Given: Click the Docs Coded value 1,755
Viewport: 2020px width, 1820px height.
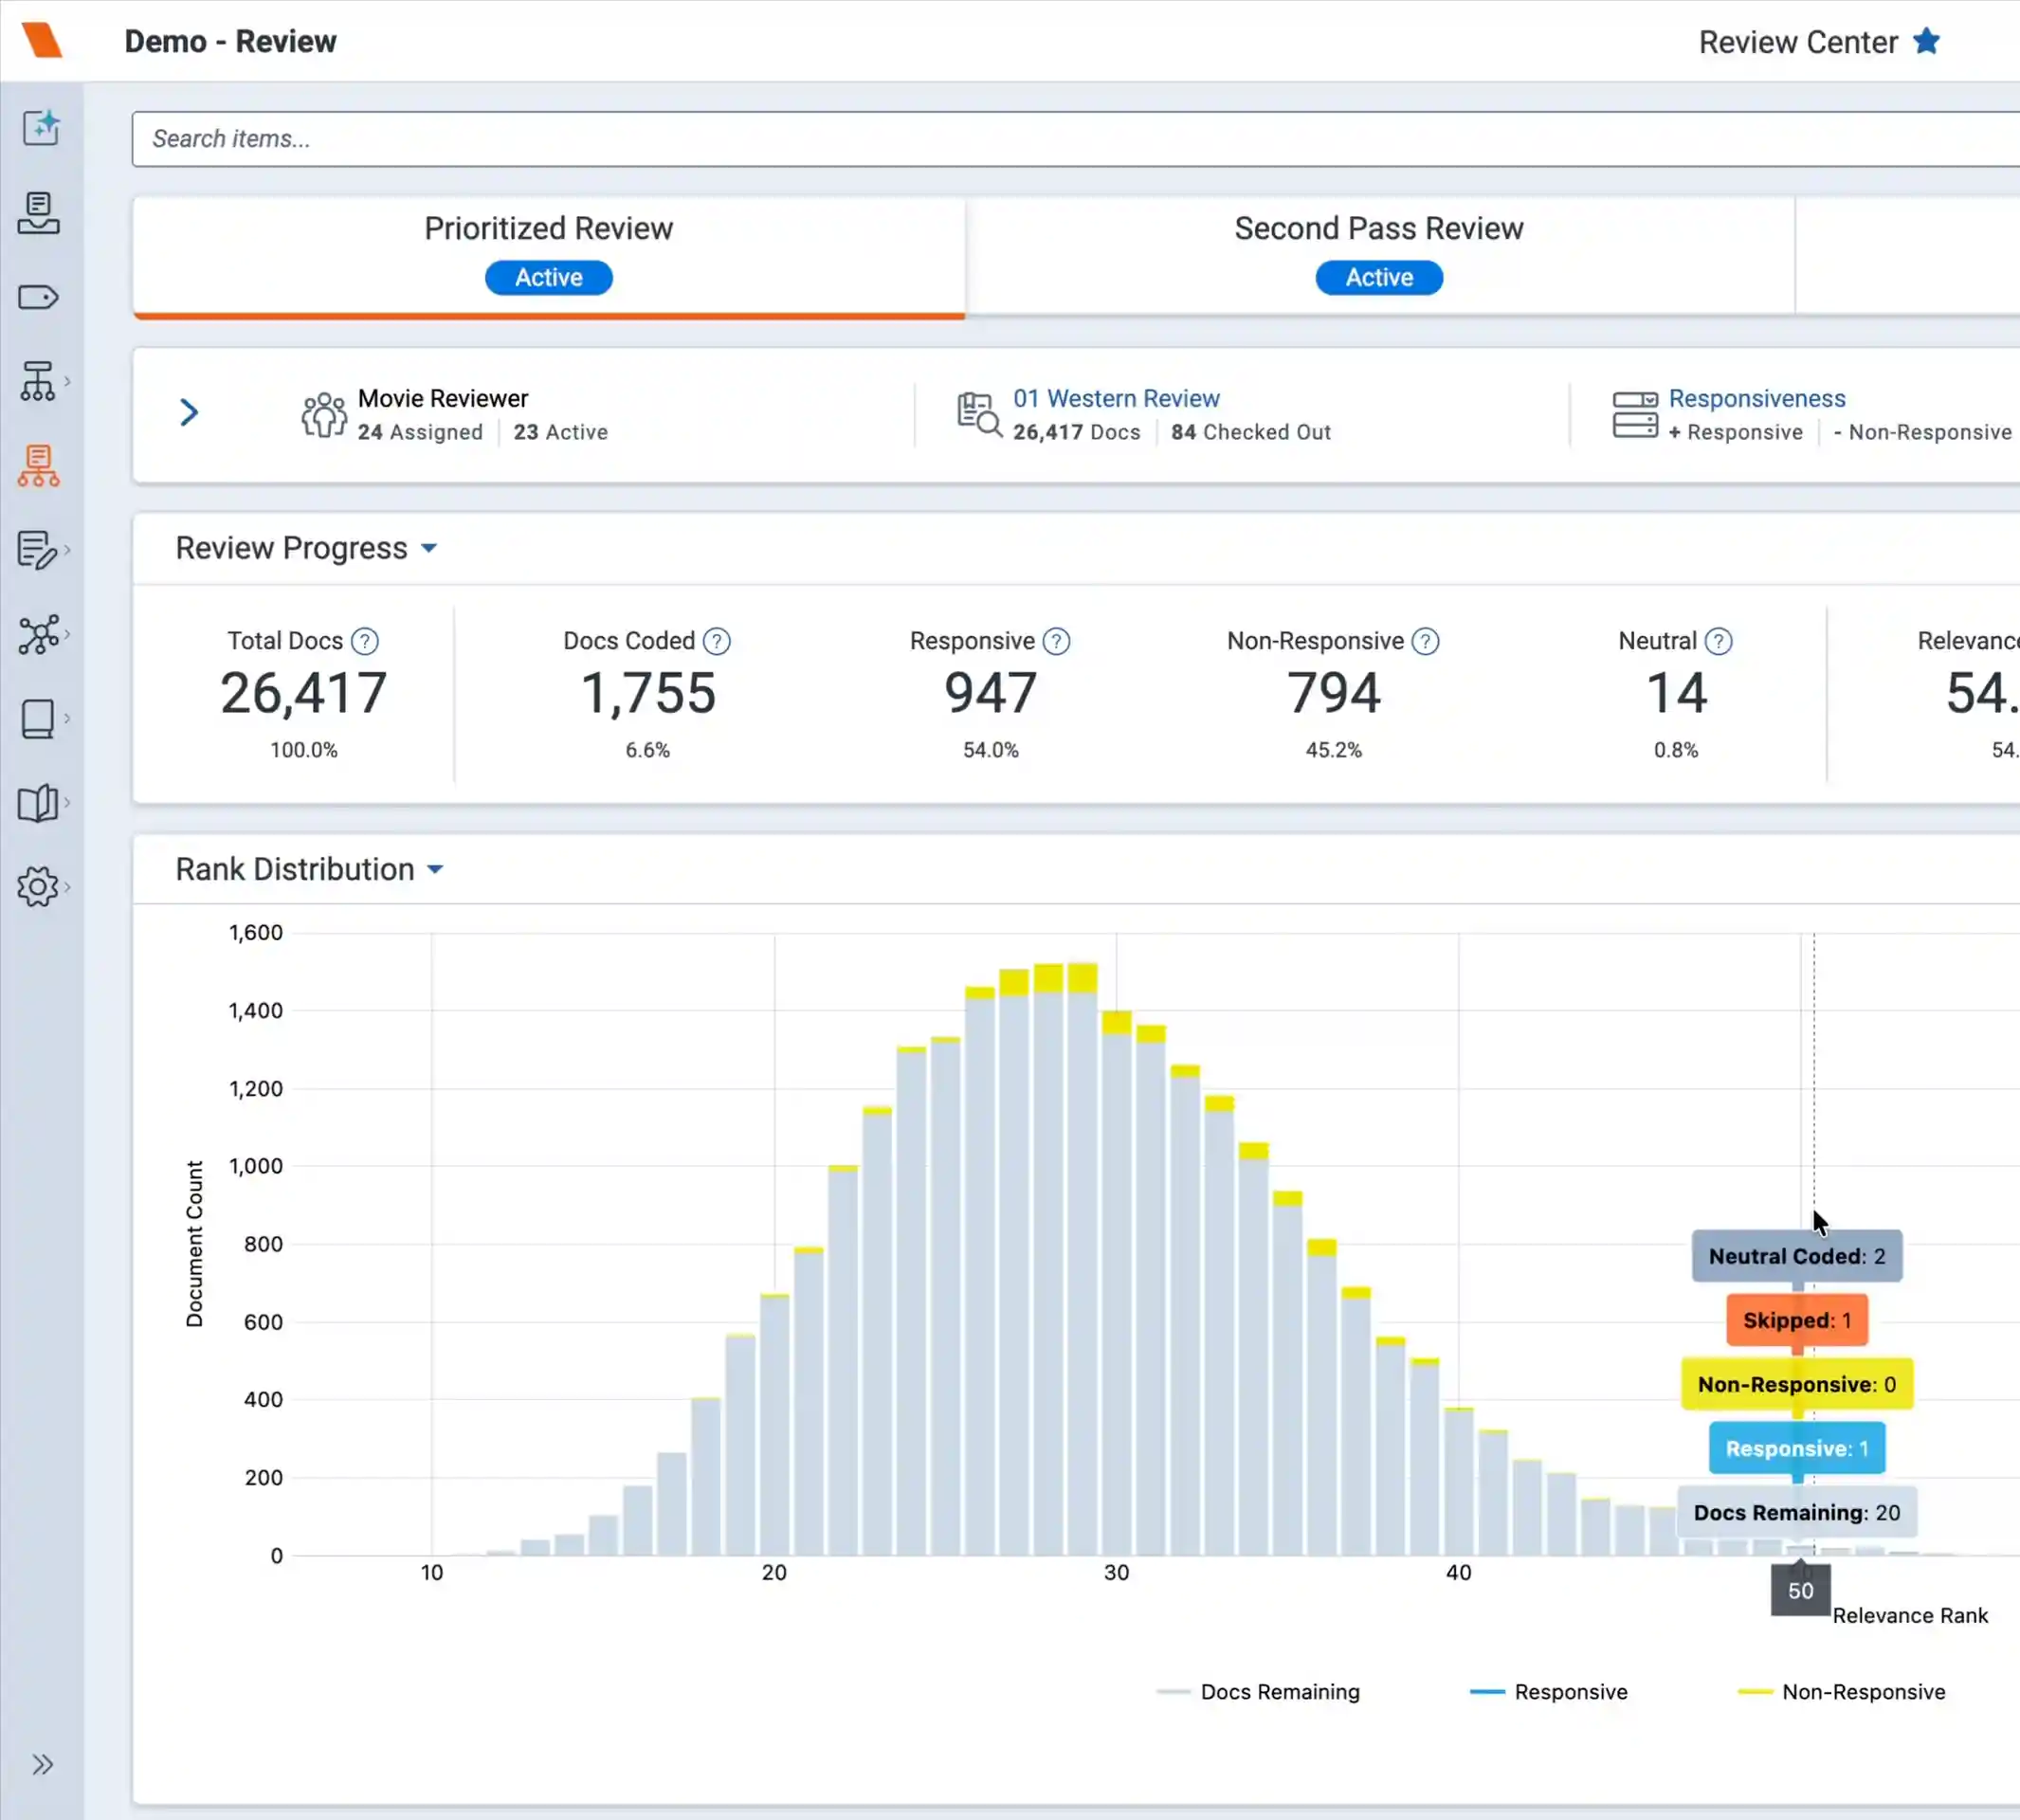Looking at the screenshot, I should 648,693.
